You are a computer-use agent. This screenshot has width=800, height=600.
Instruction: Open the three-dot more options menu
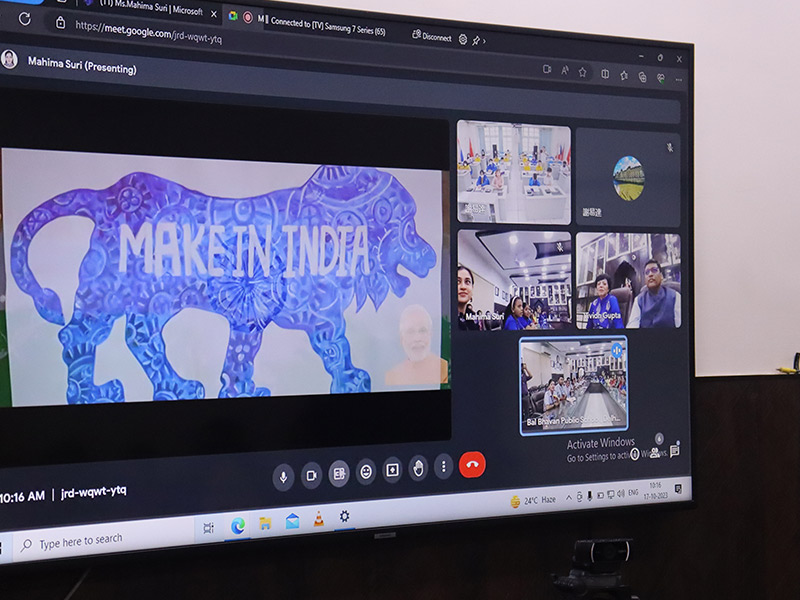pos(444,466)
